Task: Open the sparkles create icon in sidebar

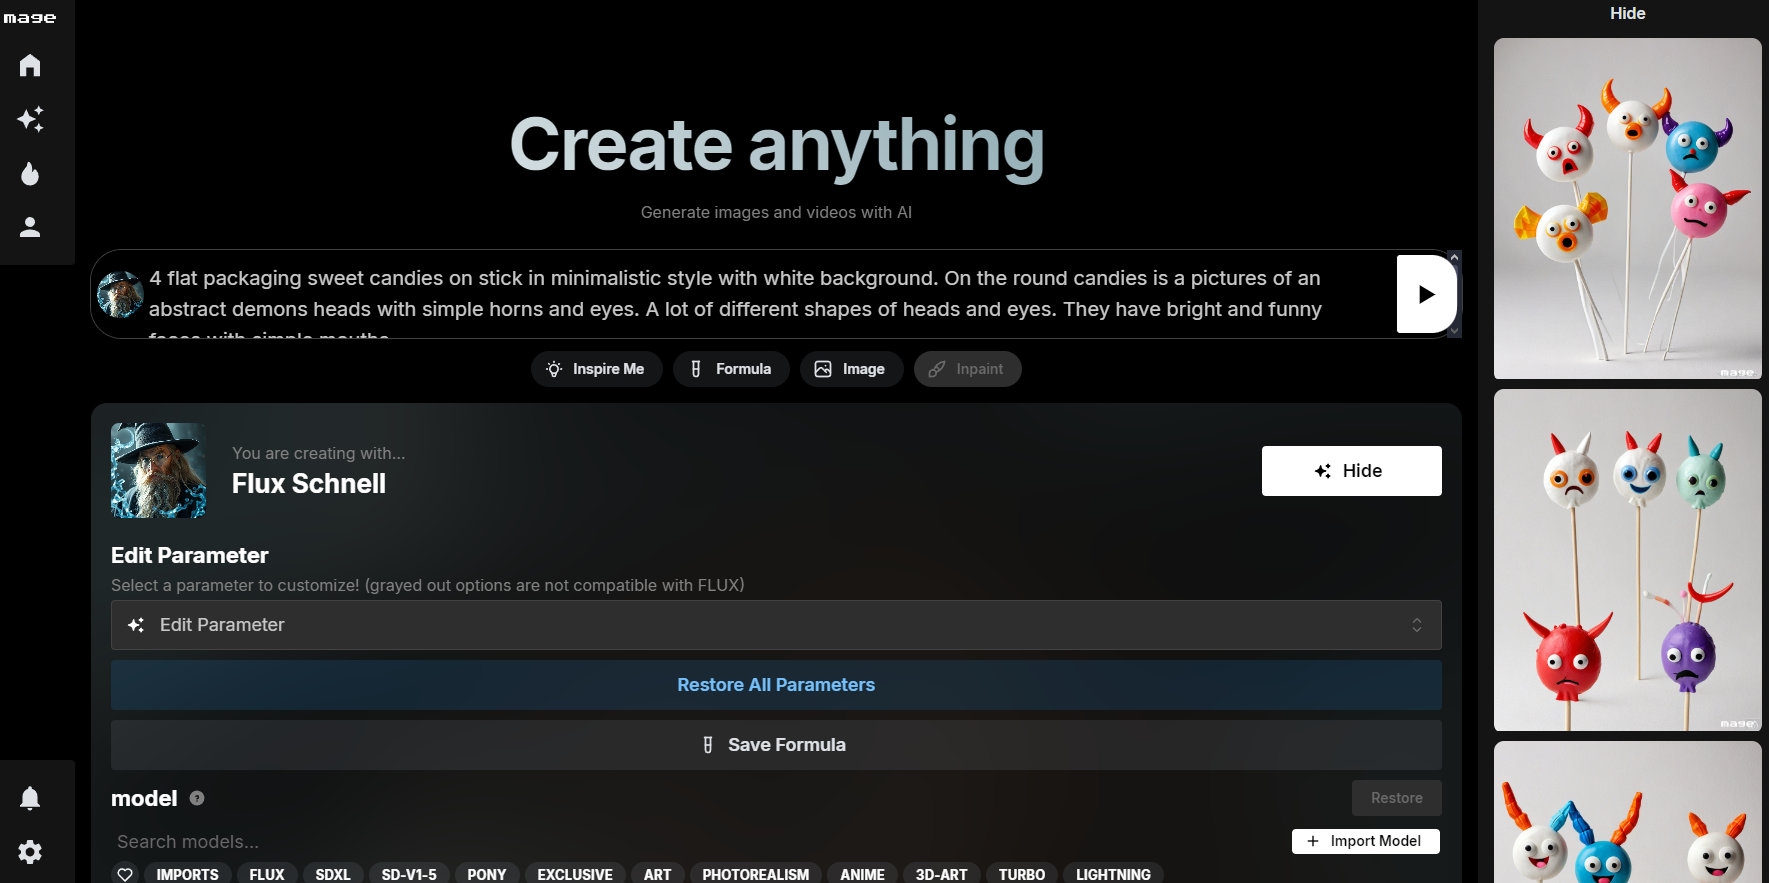Action: tap(30, 120)
